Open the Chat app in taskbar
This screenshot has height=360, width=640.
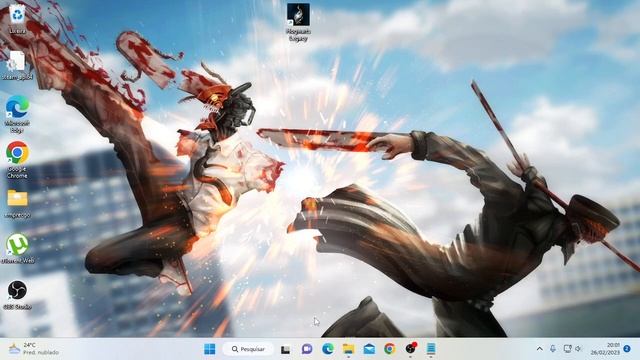click(307, 349)
